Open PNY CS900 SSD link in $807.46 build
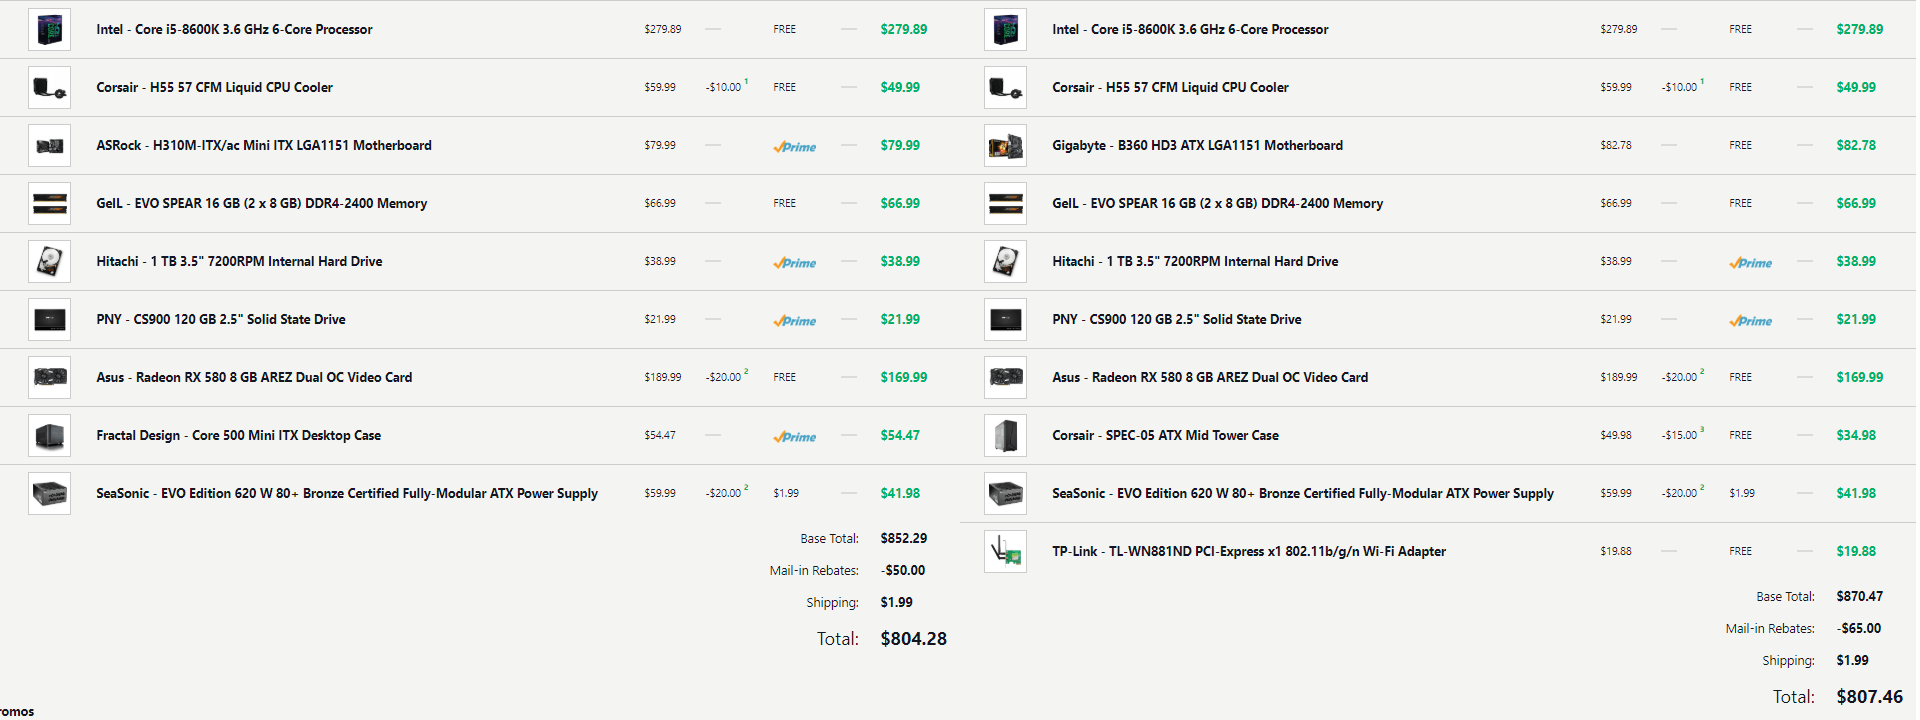Image resolution: width=1920 pixels, height=720 pixels. 1177,320
